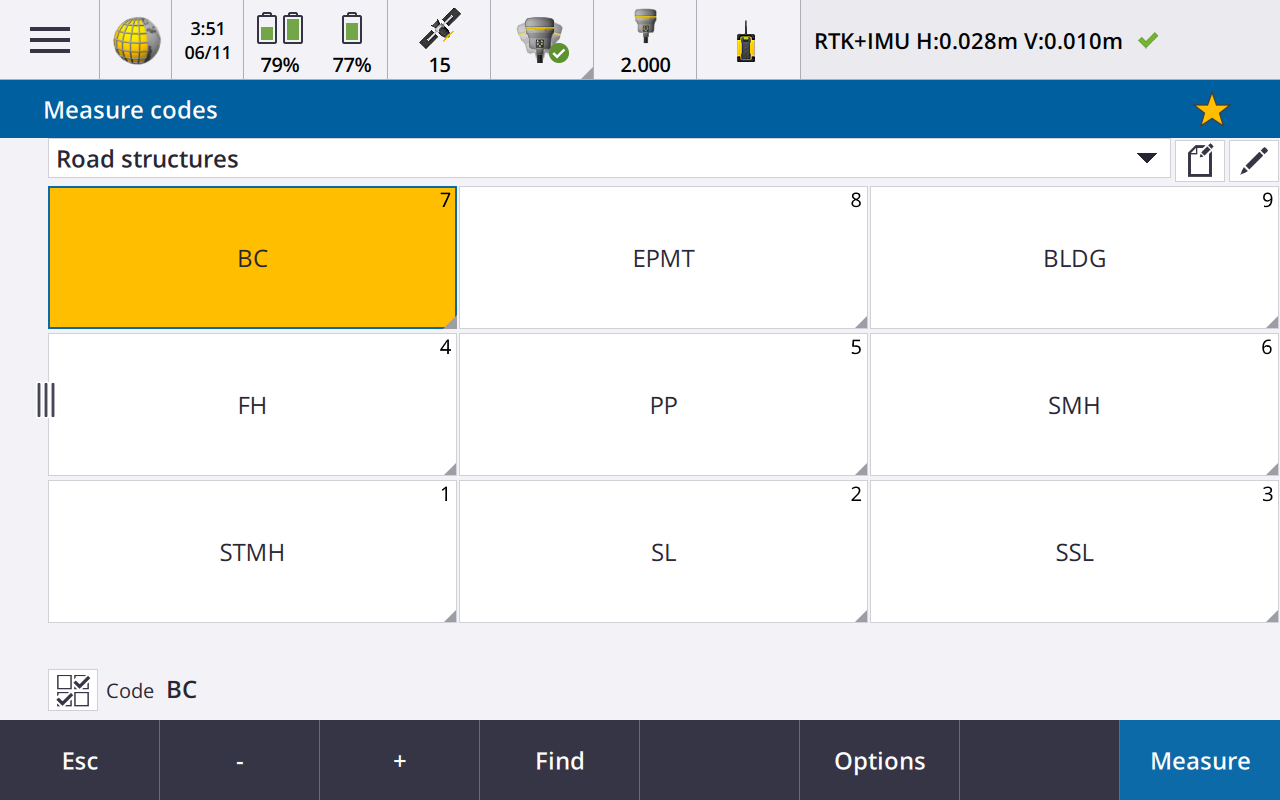Click the panel resize drag handle

pos(45,400)
